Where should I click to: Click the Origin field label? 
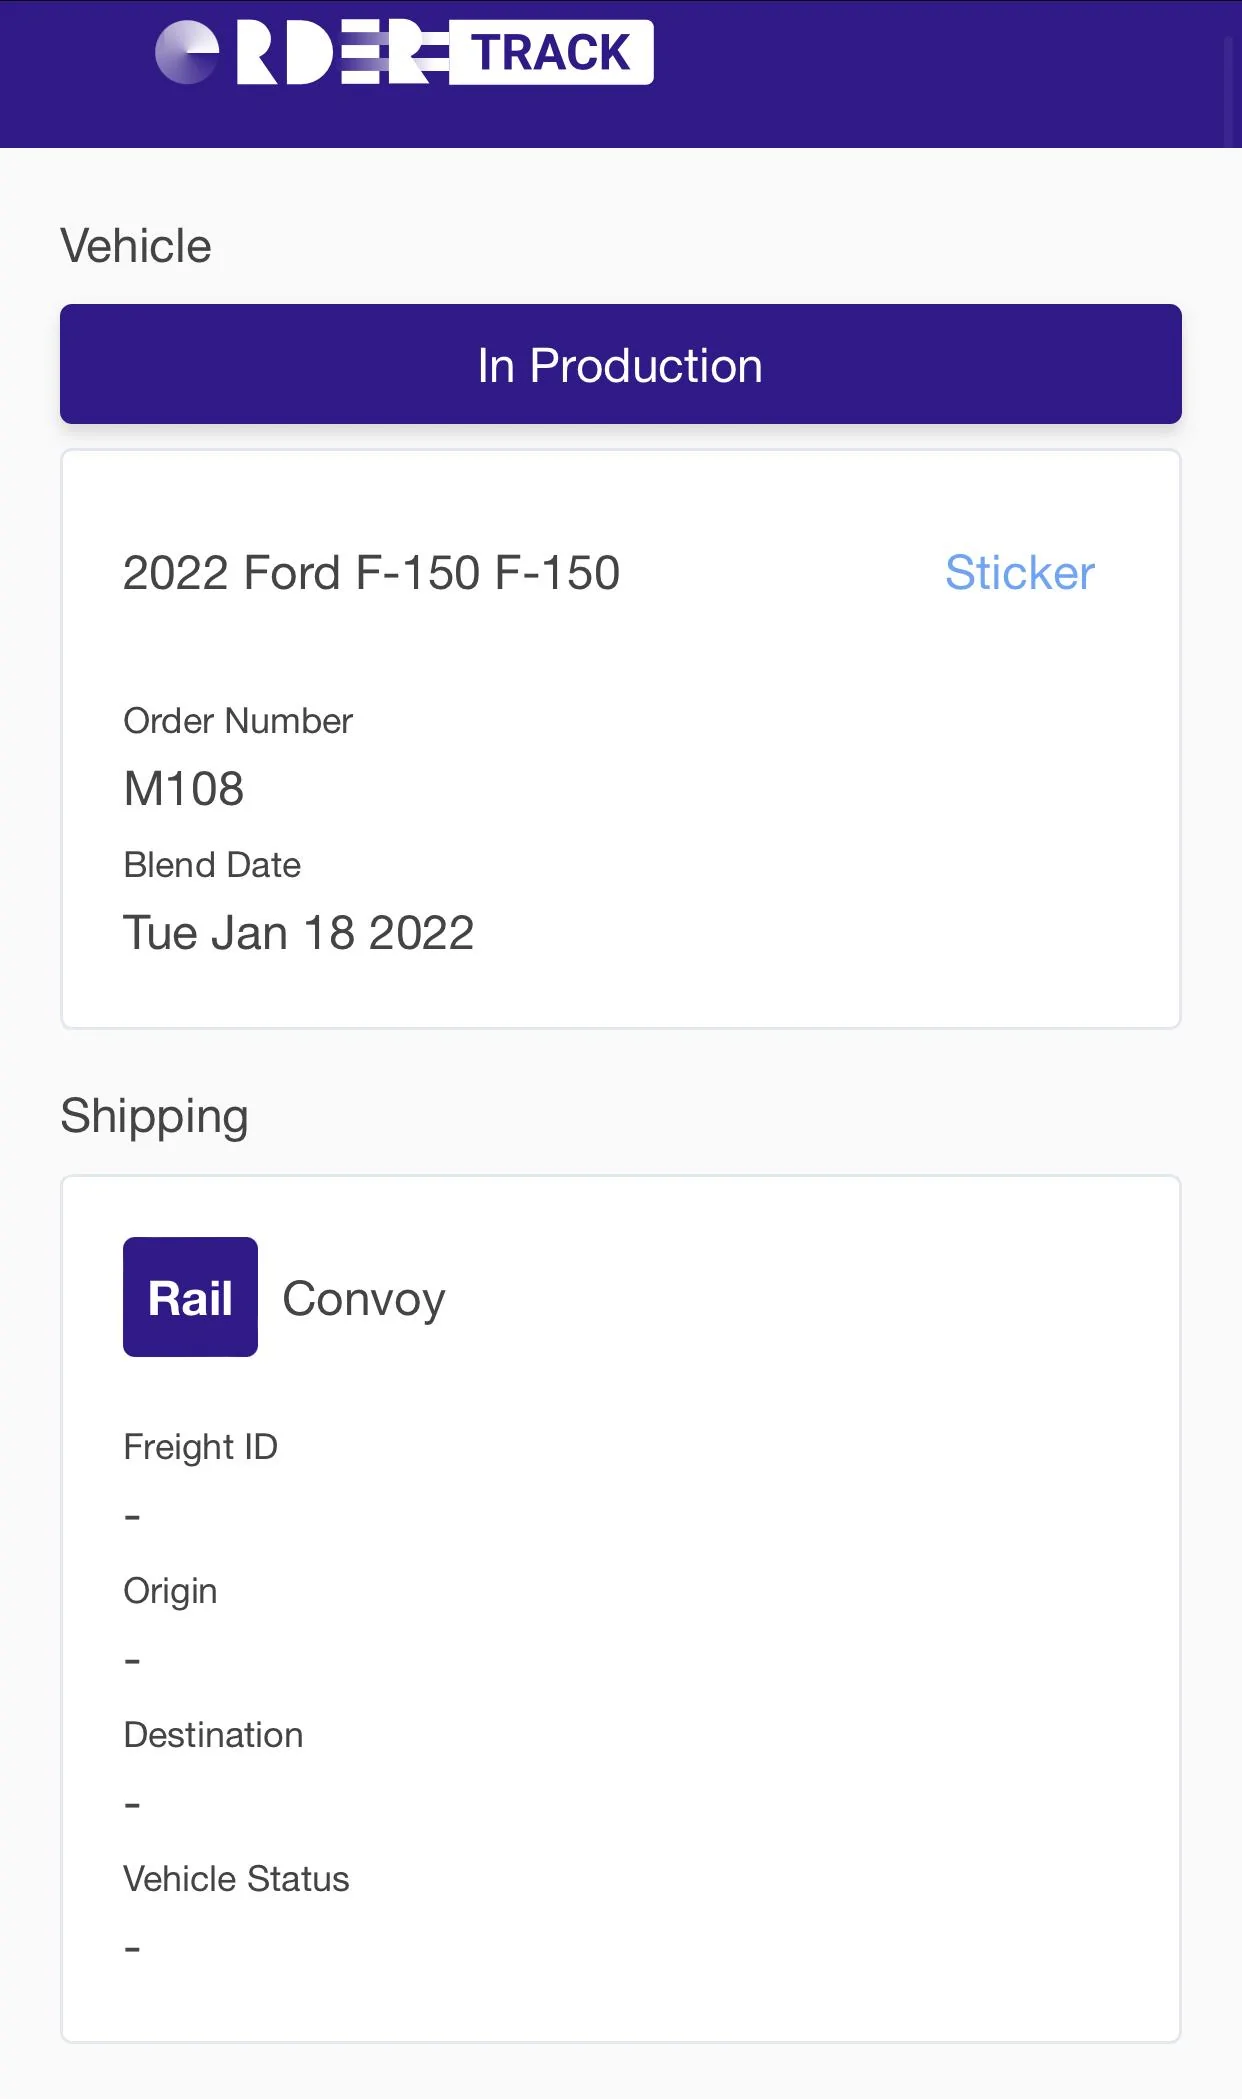170,1591
